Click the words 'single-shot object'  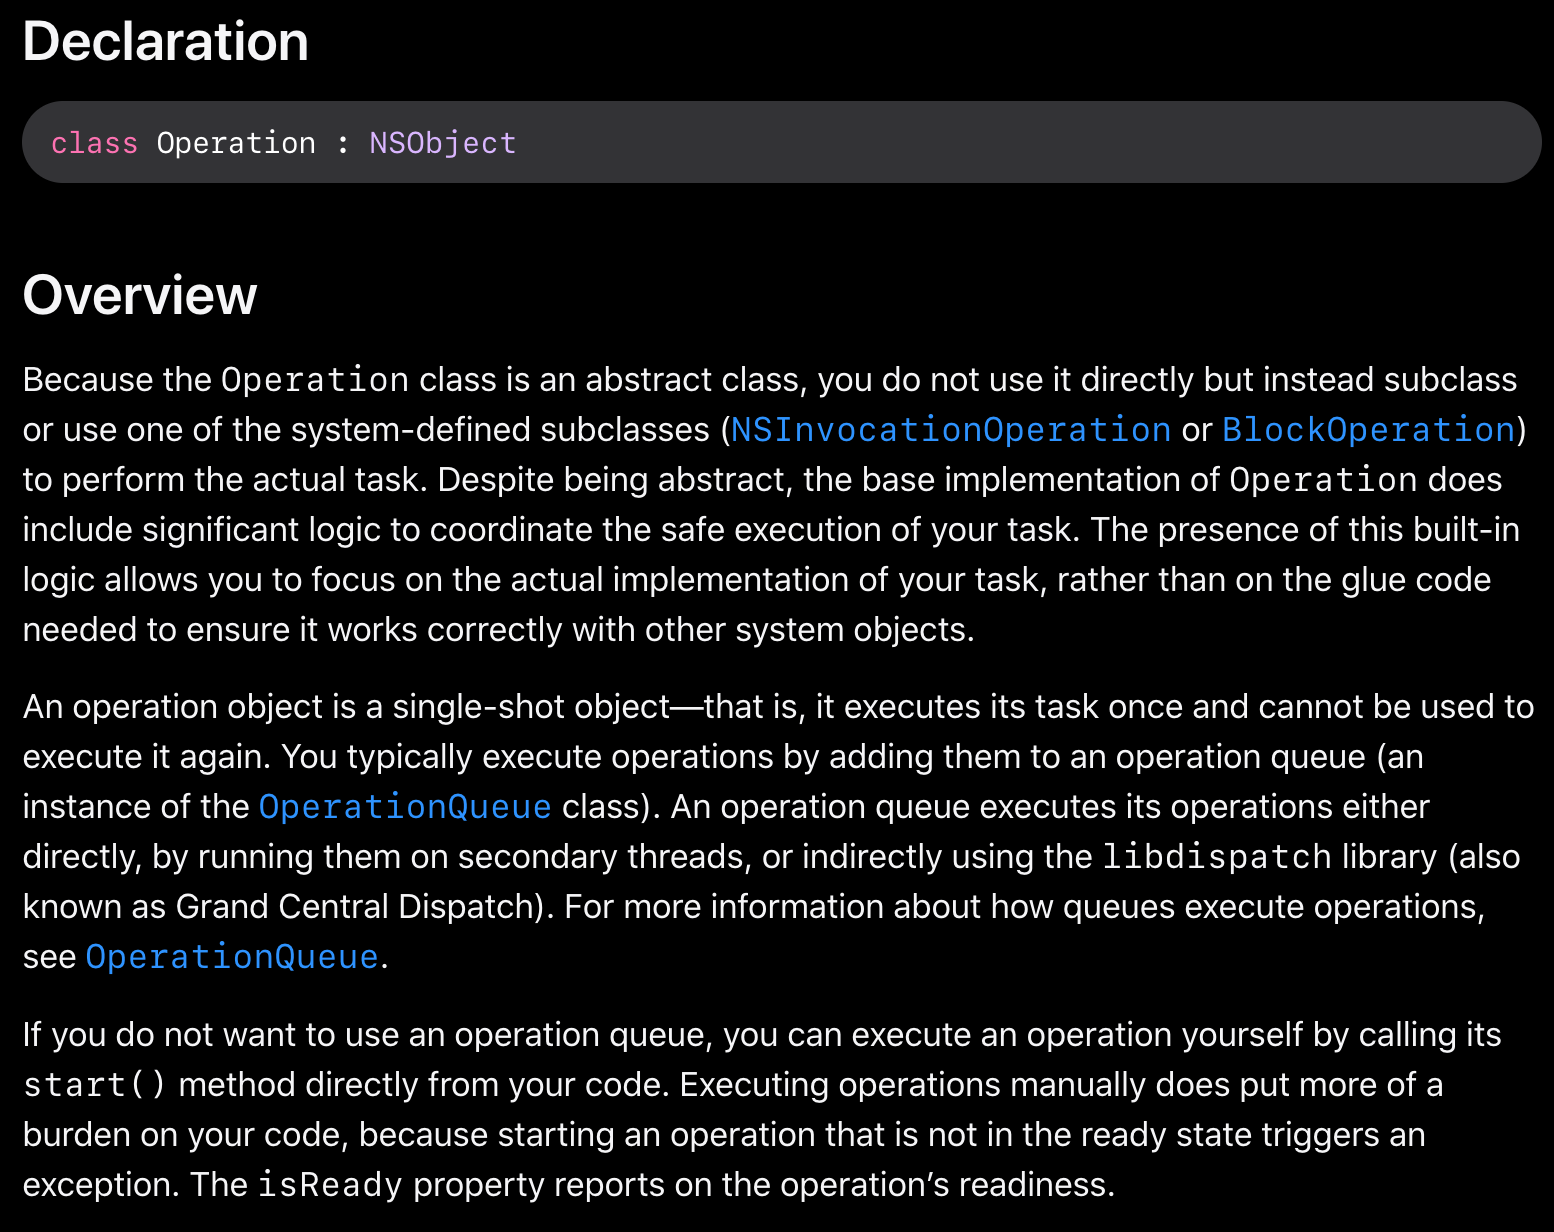coord(531,707)
